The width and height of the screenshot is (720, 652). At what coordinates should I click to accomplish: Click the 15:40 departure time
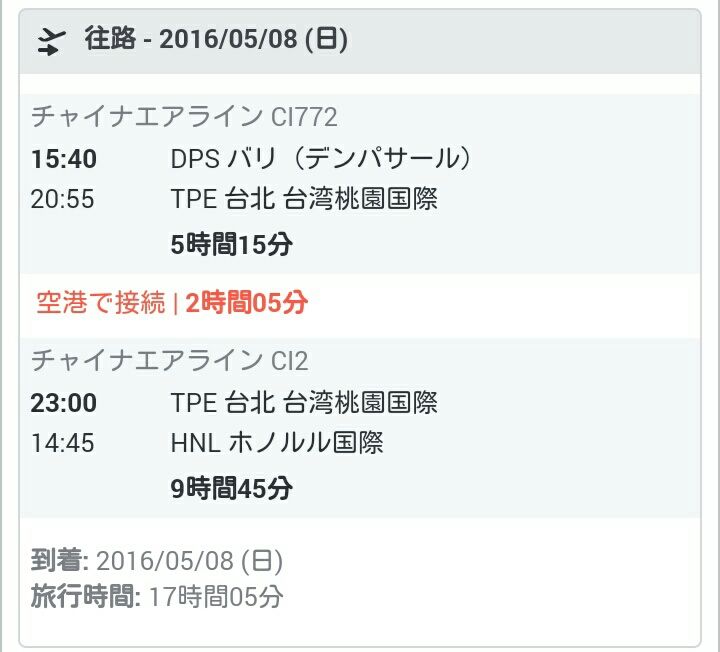(x=64, y=158)
